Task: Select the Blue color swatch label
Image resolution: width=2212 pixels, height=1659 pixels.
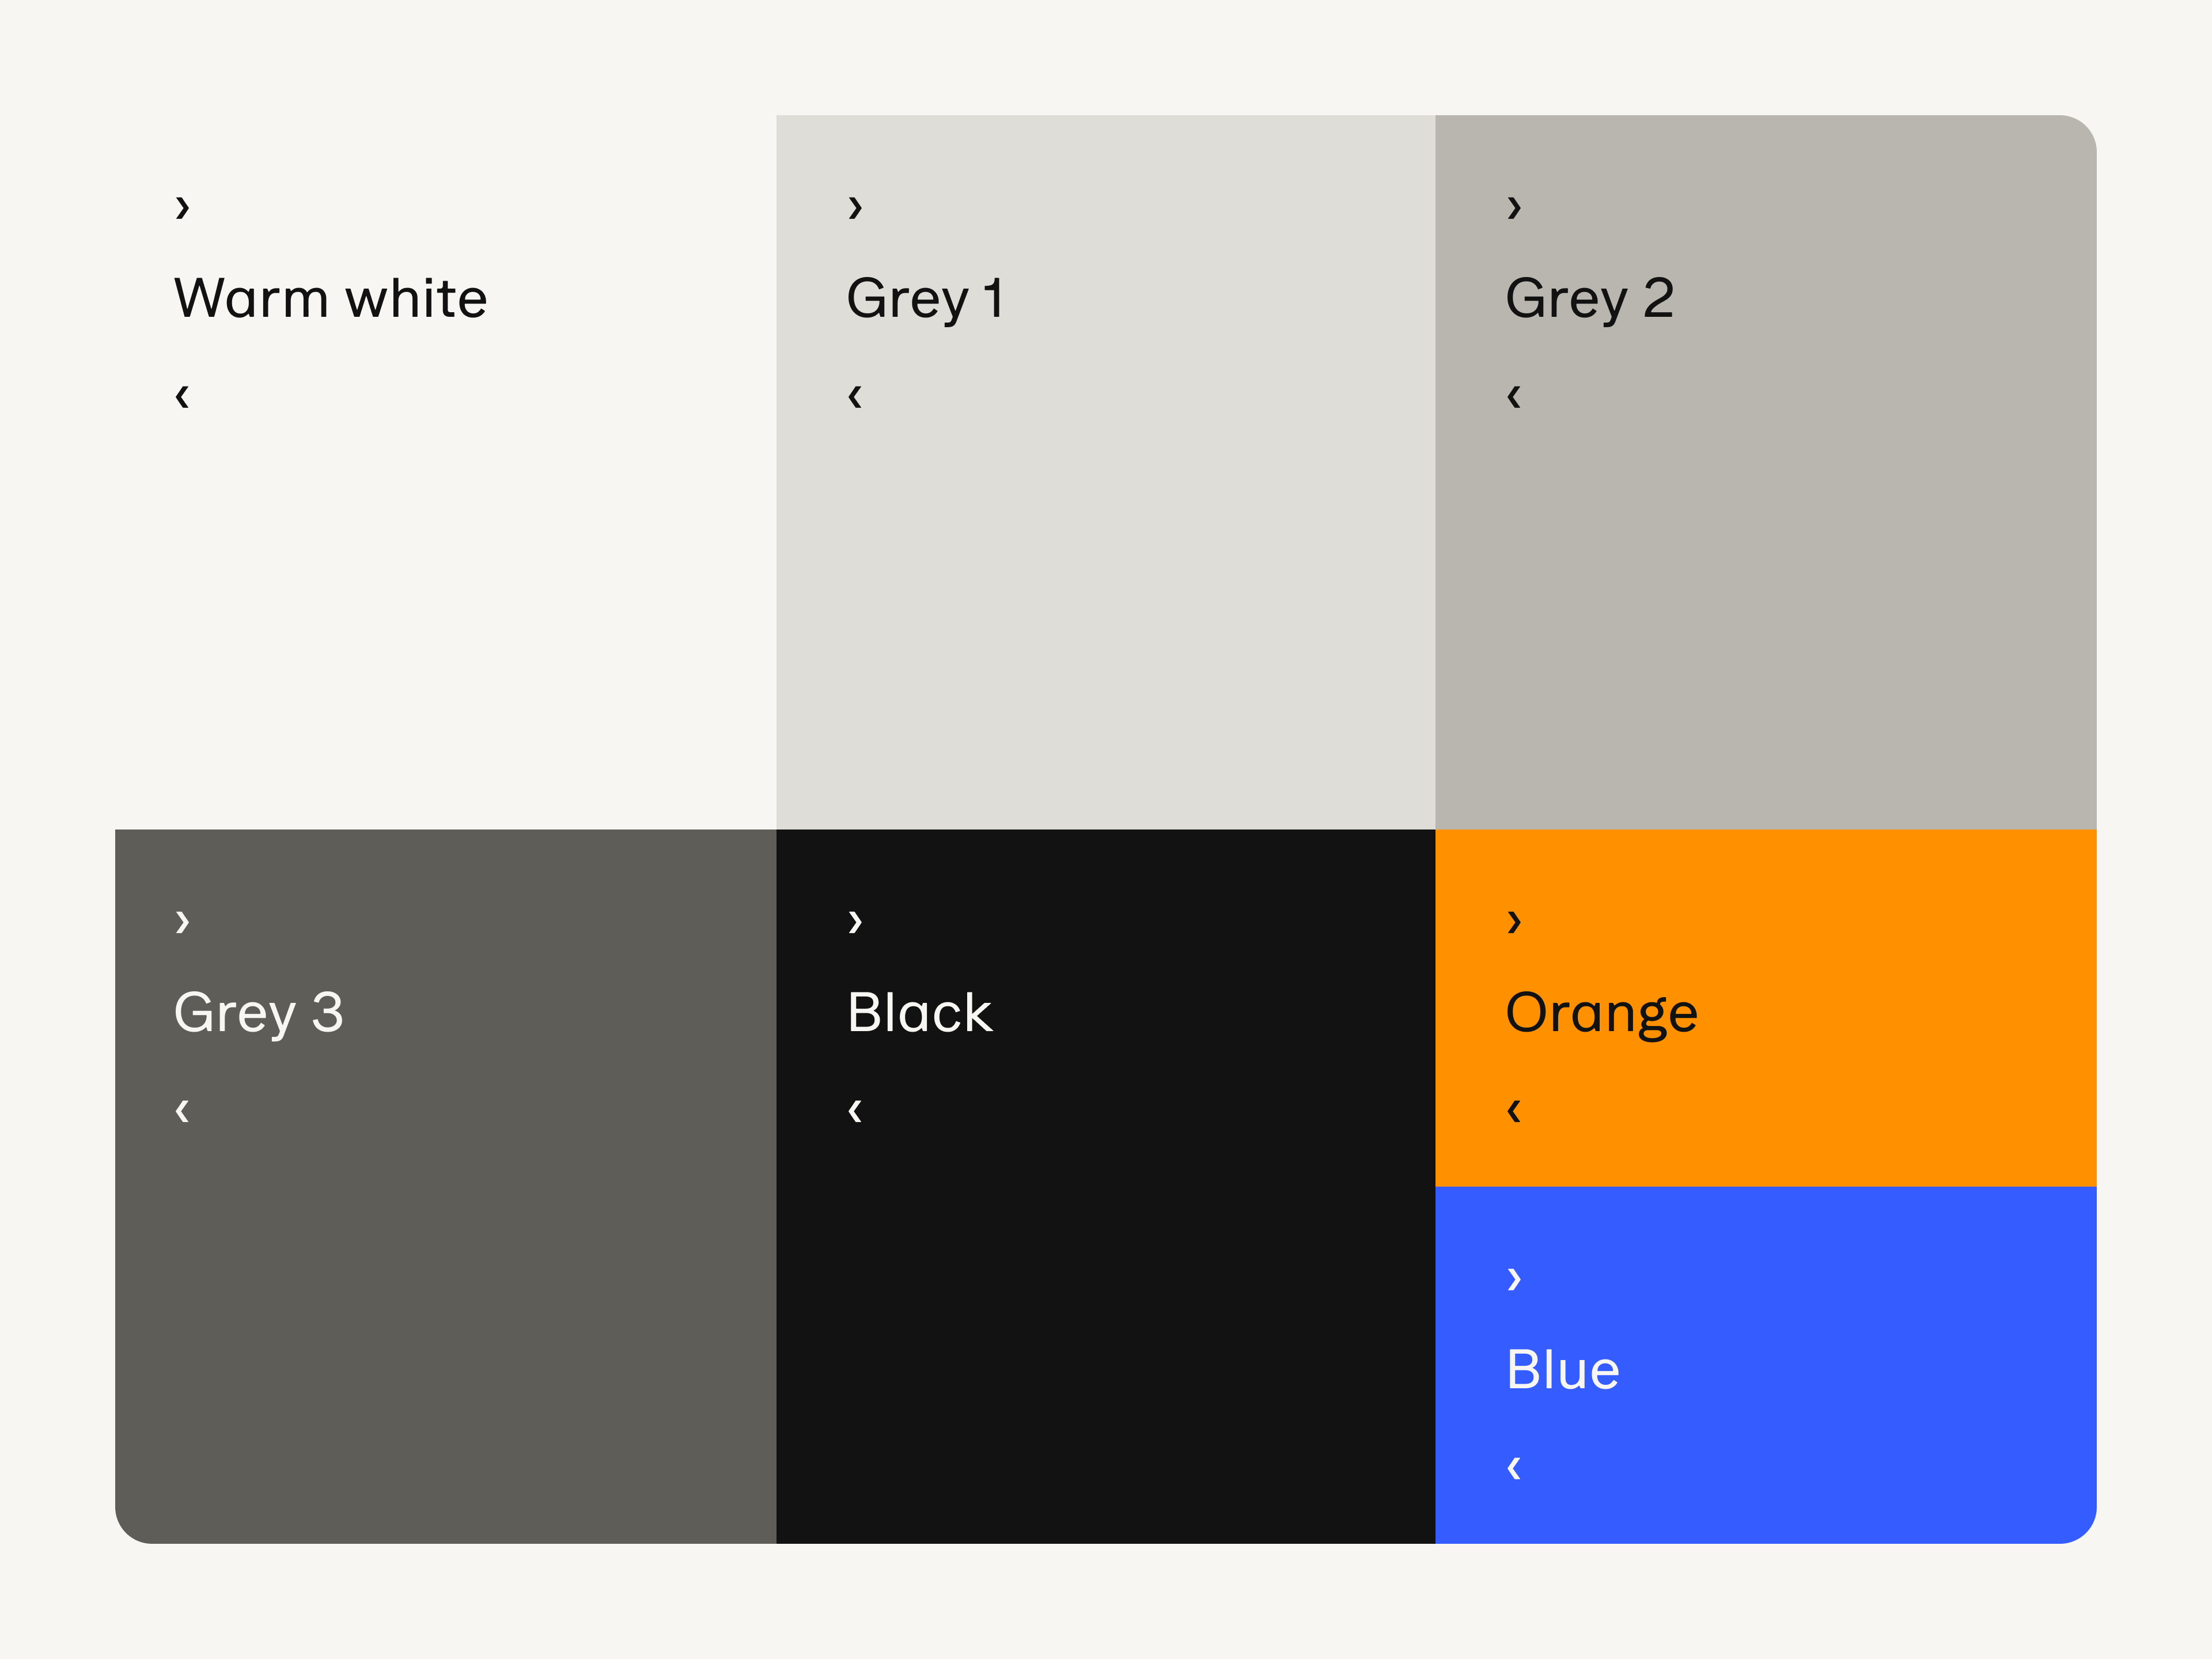Action: (1562, 1369)
